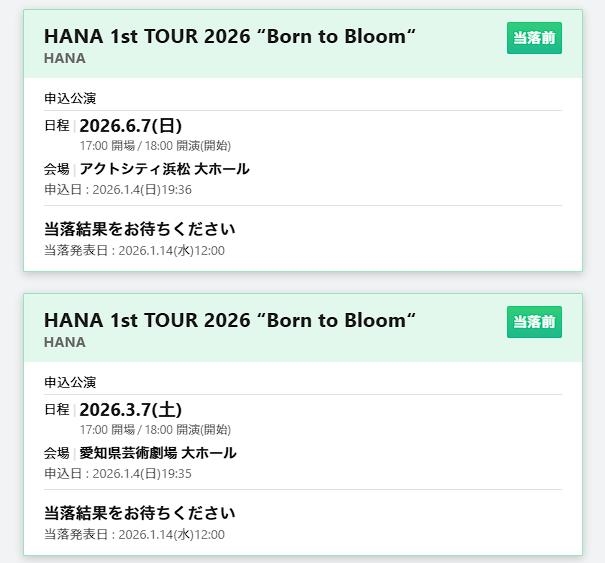Click the 当落前 badge on the Aichi card
Image resolution: width=605 pixels, height=563 pixels.
534,322
